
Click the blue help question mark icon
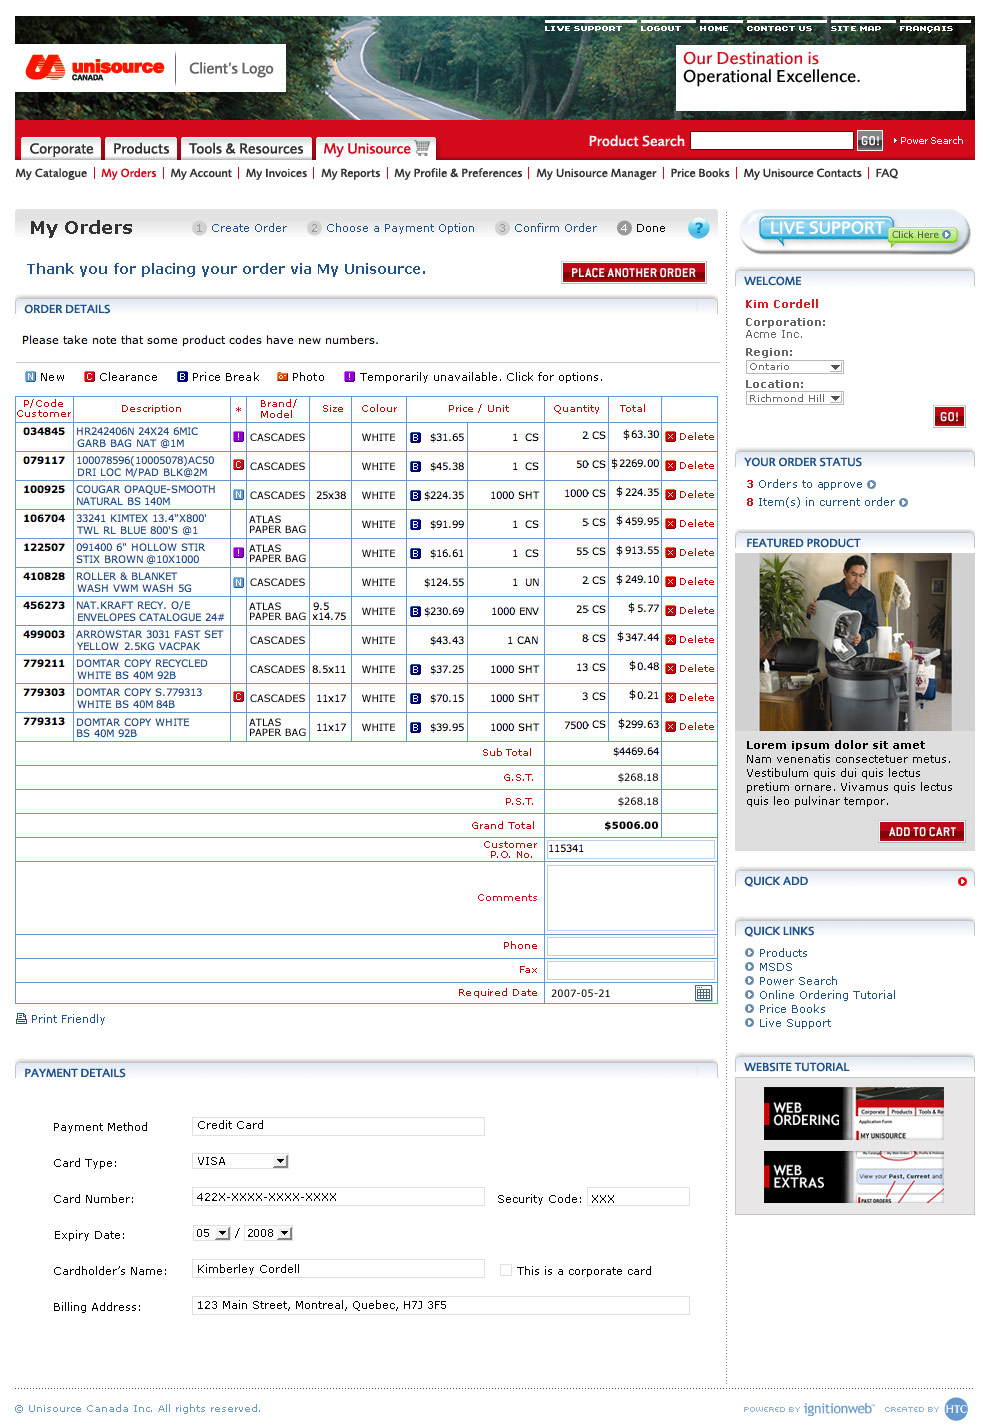point(698,228)
